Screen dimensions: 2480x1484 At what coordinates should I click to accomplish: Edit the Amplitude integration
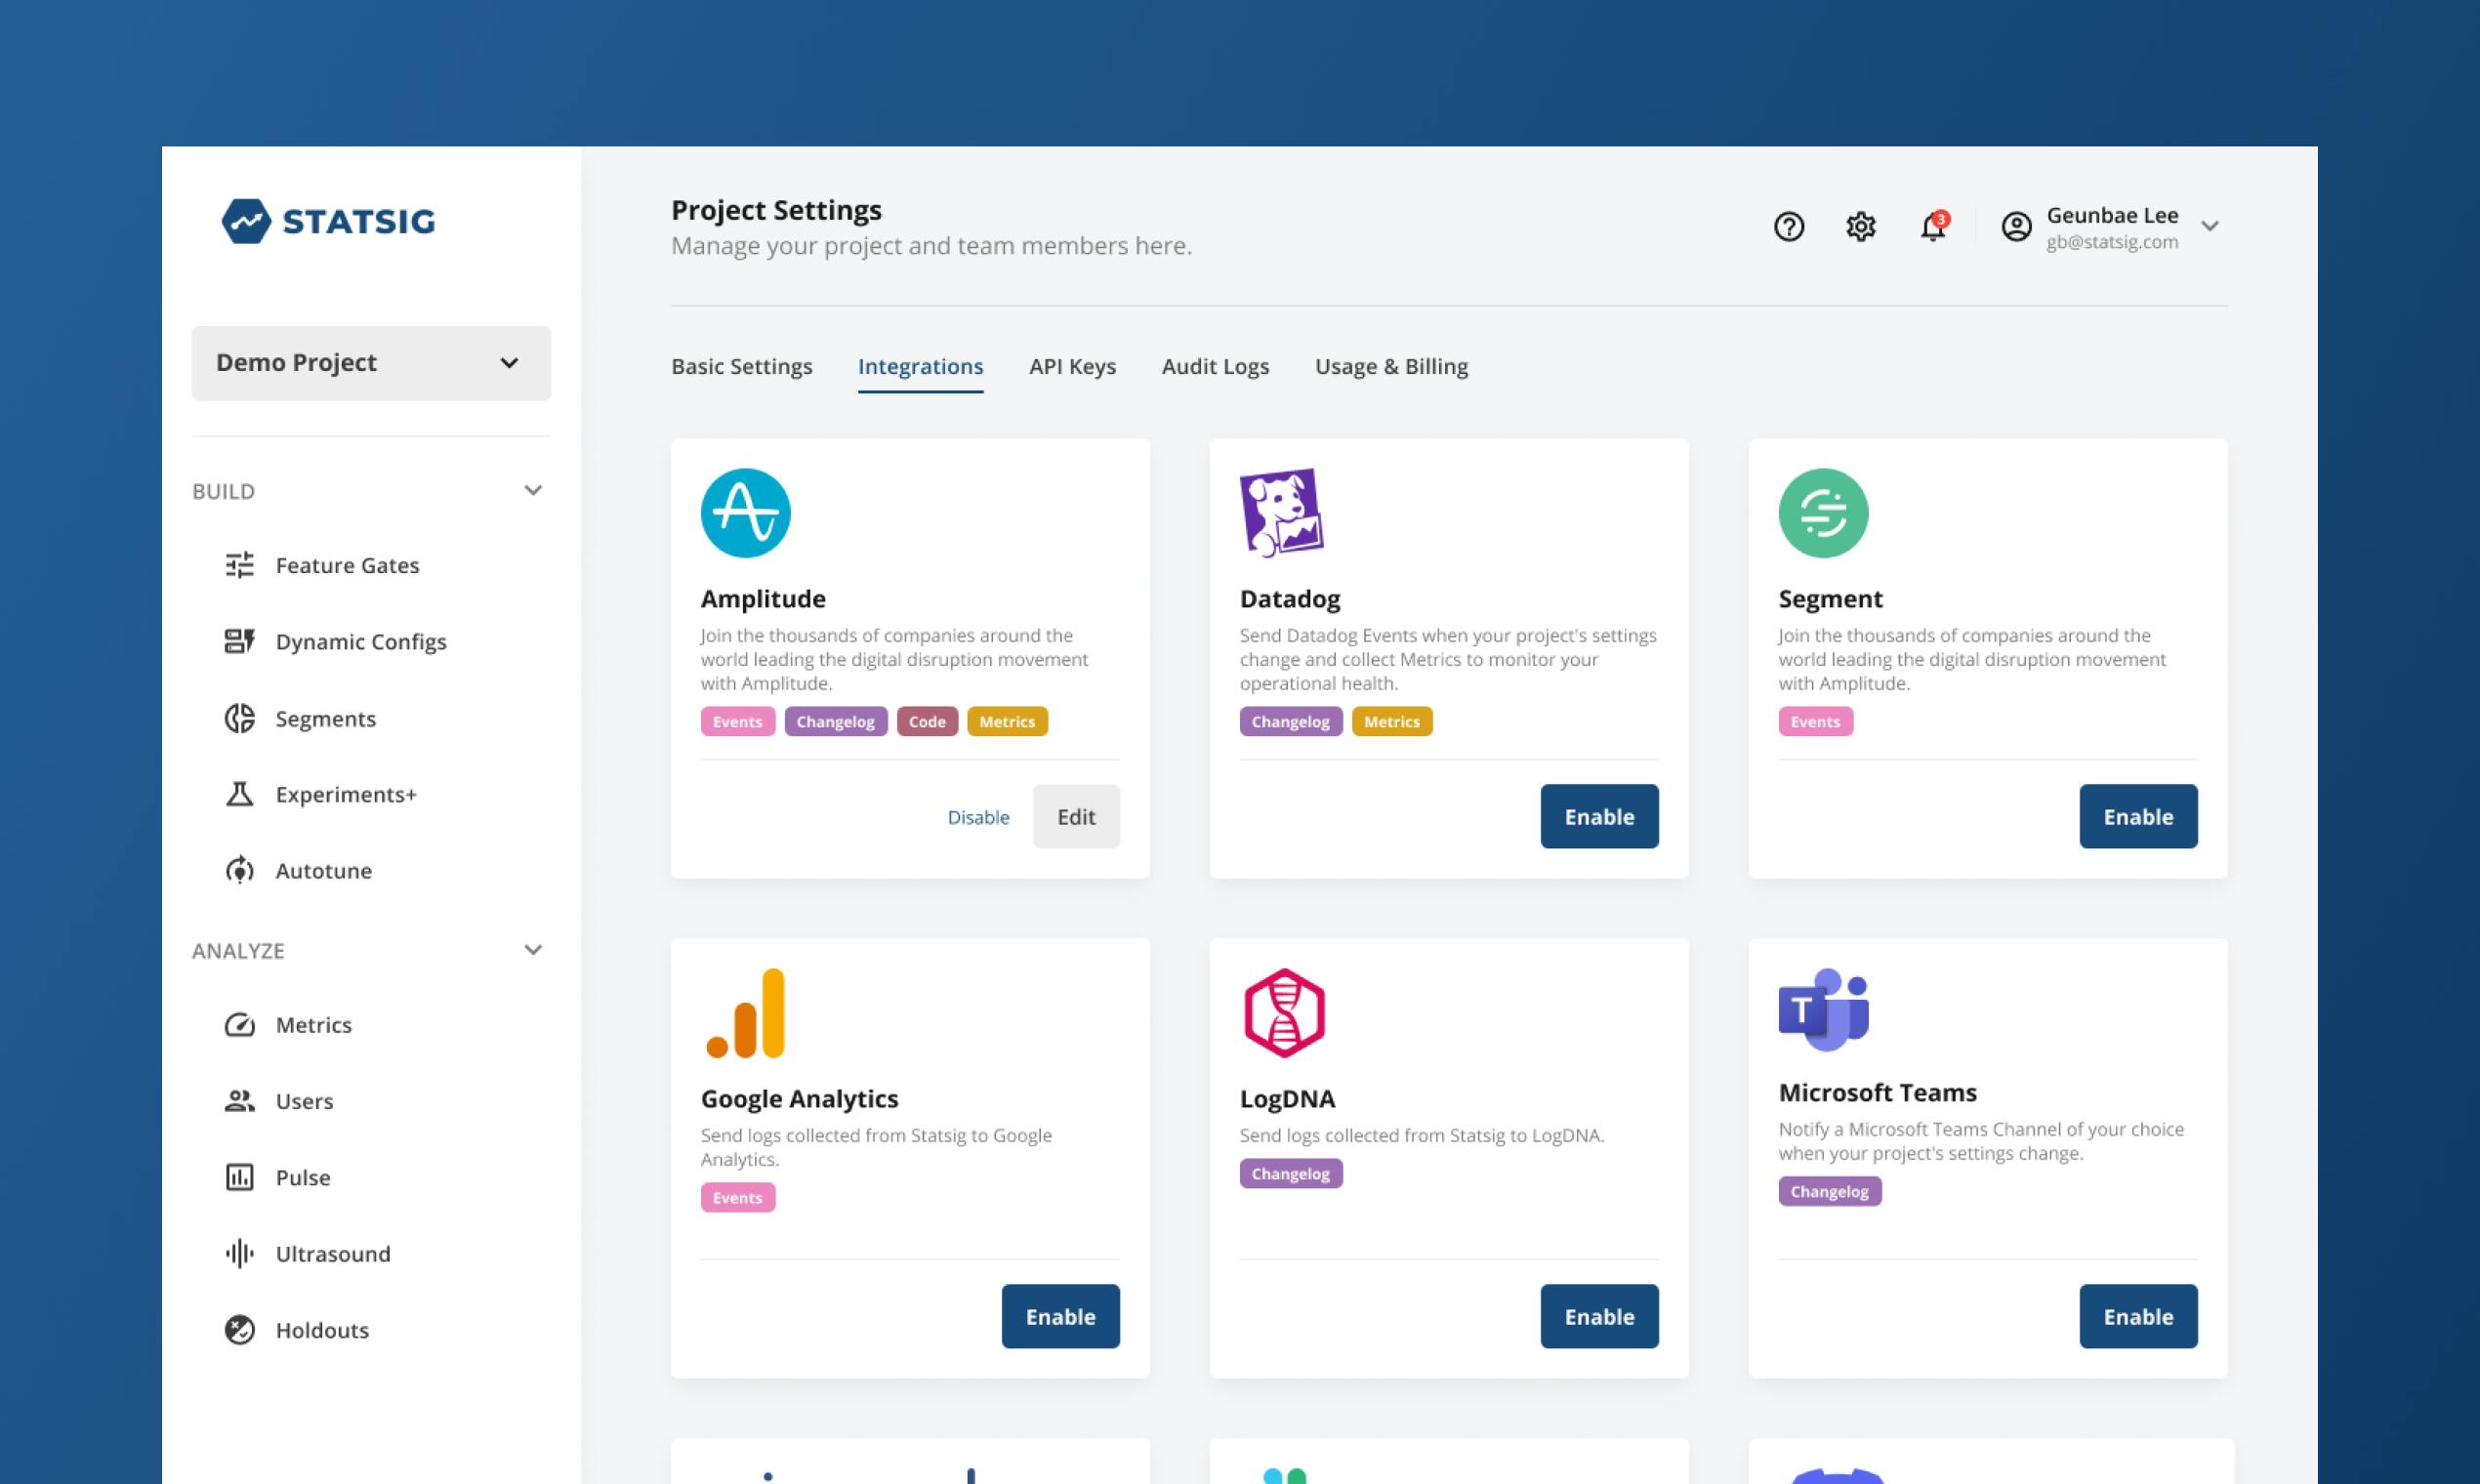tap(1076, 816)
